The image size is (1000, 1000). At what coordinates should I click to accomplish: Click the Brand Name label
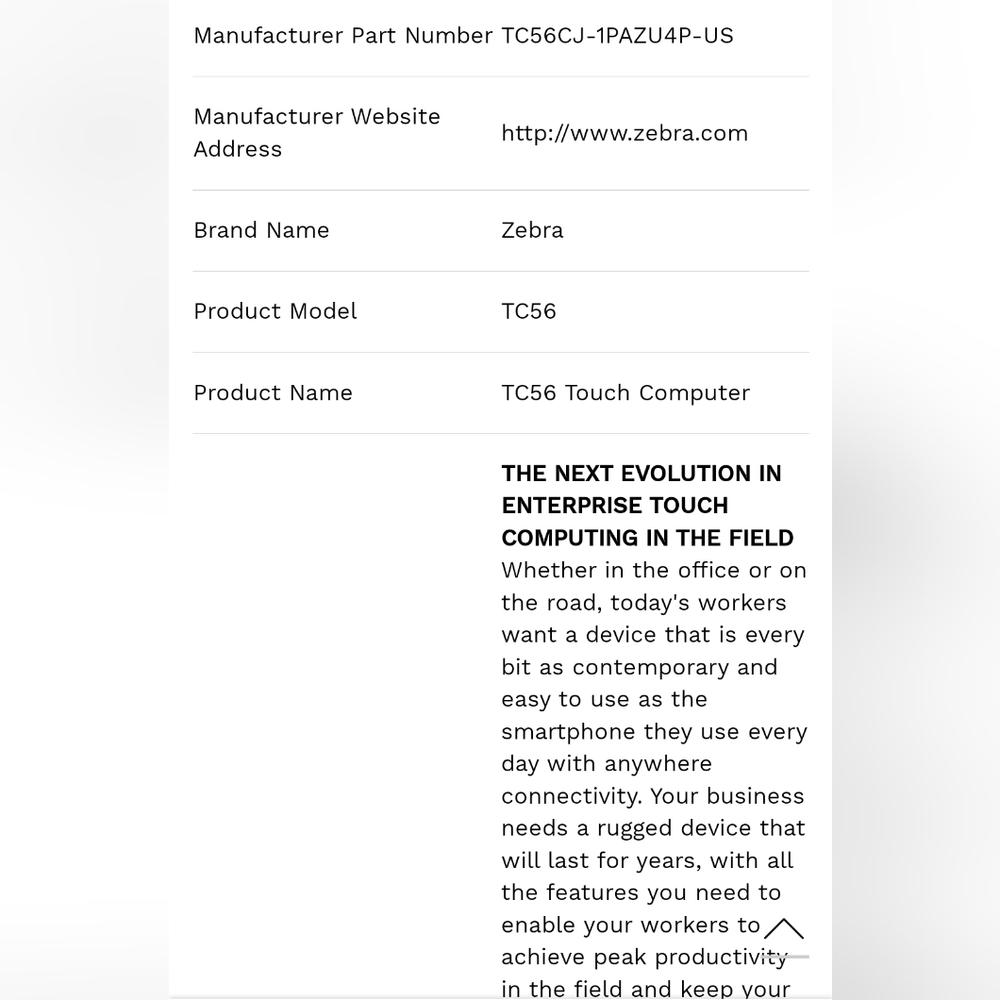(261, 230)
